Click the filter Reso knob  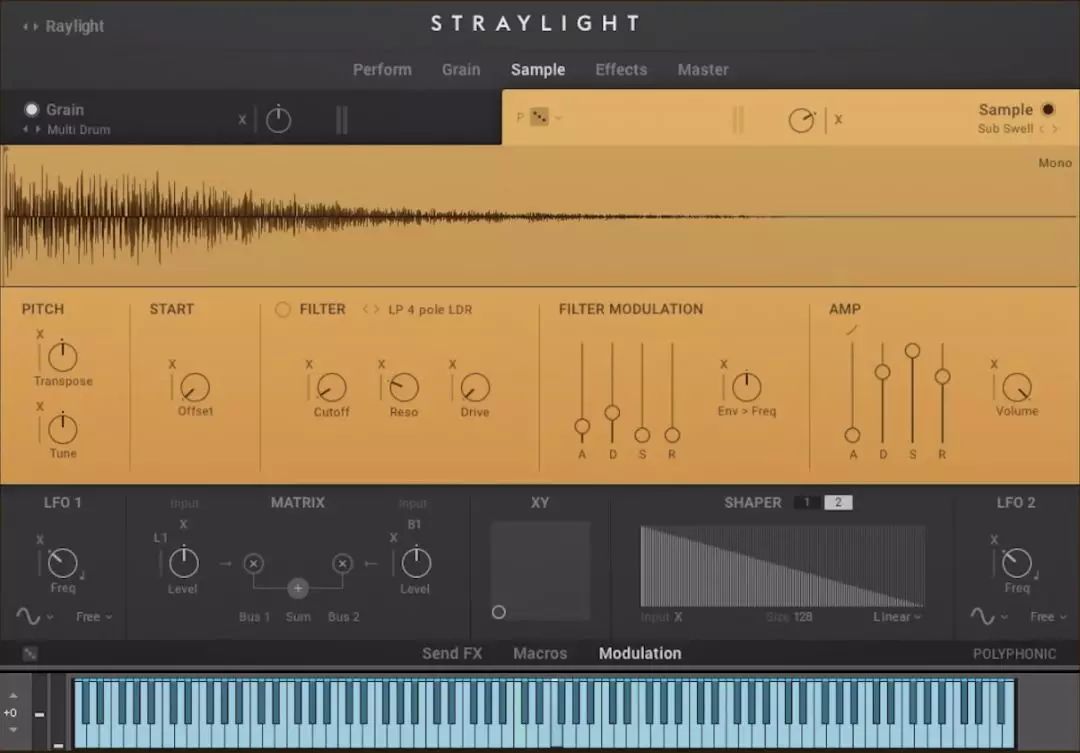pyautogui.click(x=404, y=387)
